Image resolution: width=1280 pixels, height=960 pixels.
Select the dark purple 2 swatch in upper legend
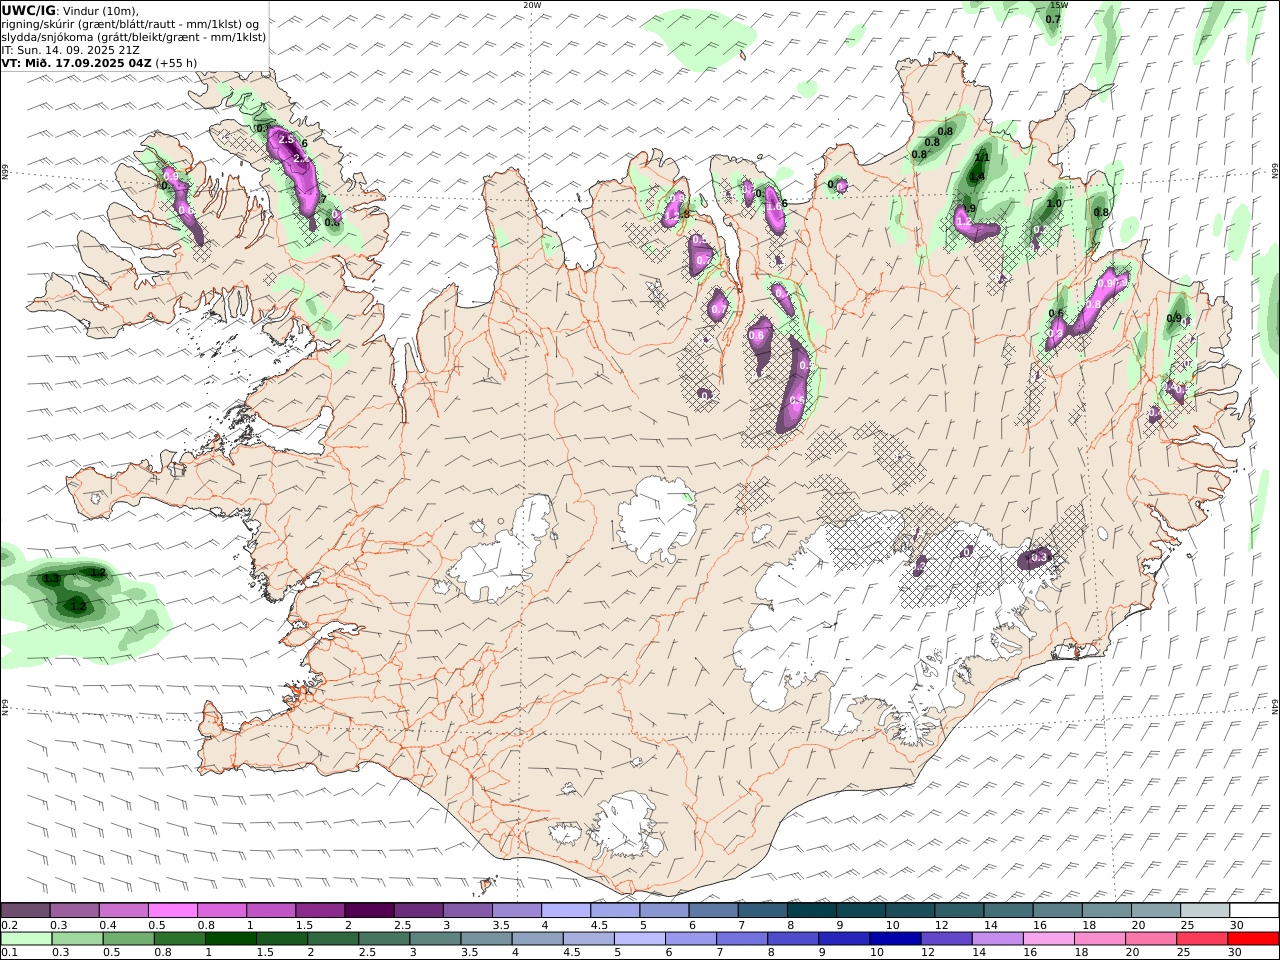click(x=369, y=910)
